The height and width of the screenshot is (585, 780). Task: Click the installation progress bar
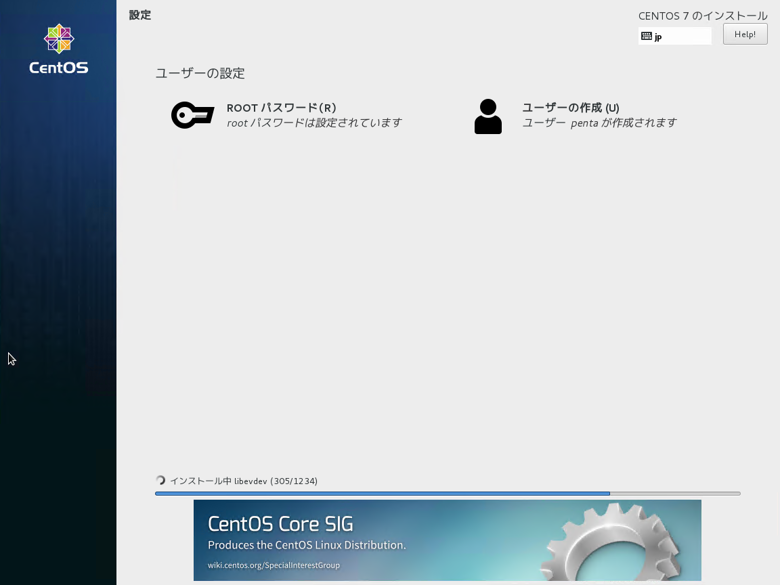[448, 493]
